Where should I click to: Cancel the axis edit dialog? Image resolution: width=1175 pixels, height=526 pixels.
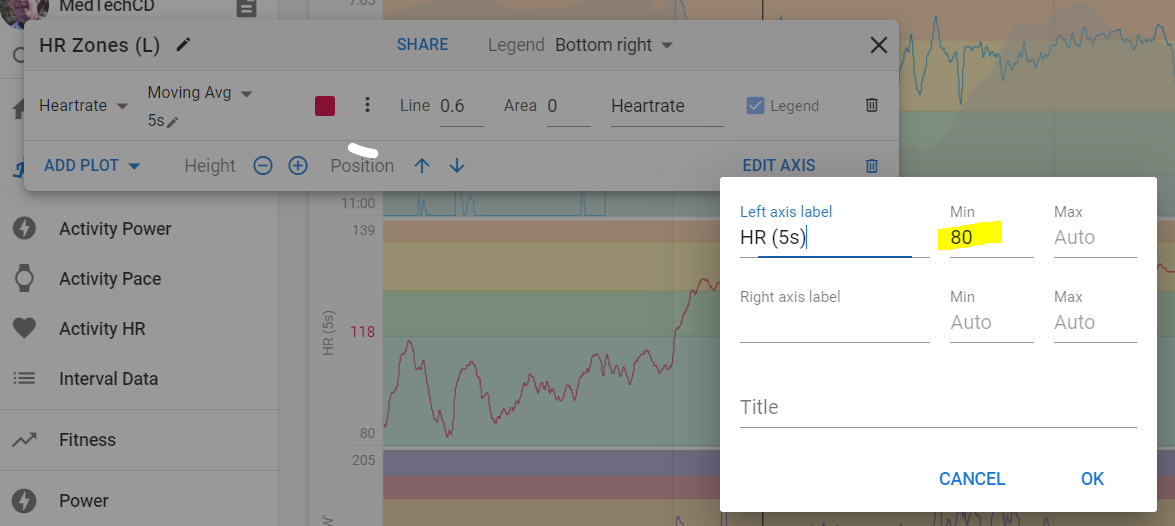click(972, 479)
